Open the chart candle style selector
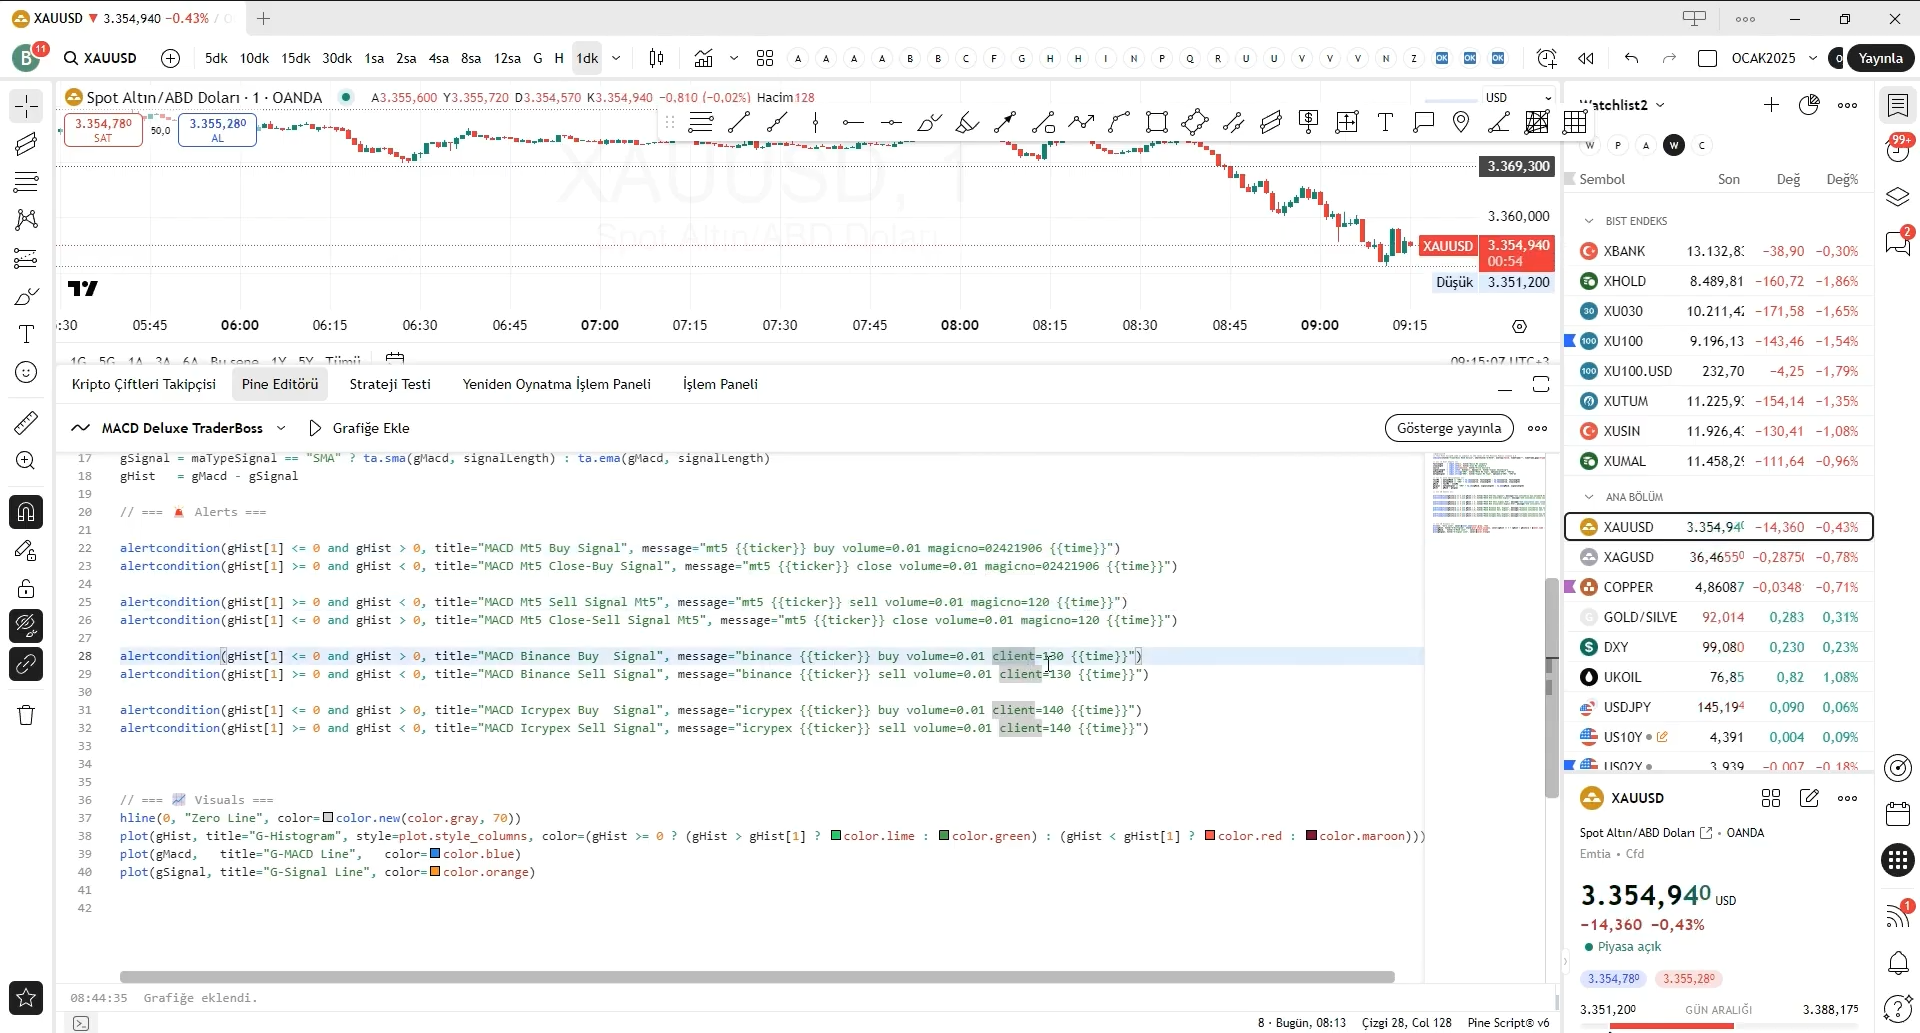The width and height of the screenshot is (1920, 1033). (x=656, y=58)
